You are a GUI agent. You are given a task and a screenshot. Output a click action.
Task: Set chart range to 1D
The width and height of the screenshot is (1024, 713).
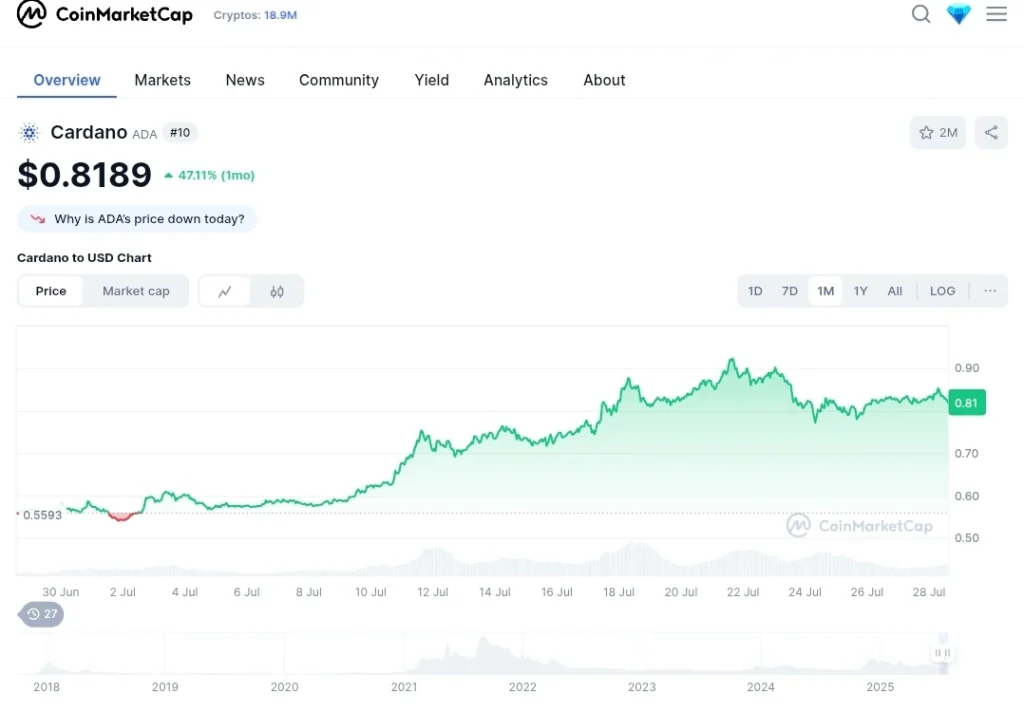click(755, 291)
